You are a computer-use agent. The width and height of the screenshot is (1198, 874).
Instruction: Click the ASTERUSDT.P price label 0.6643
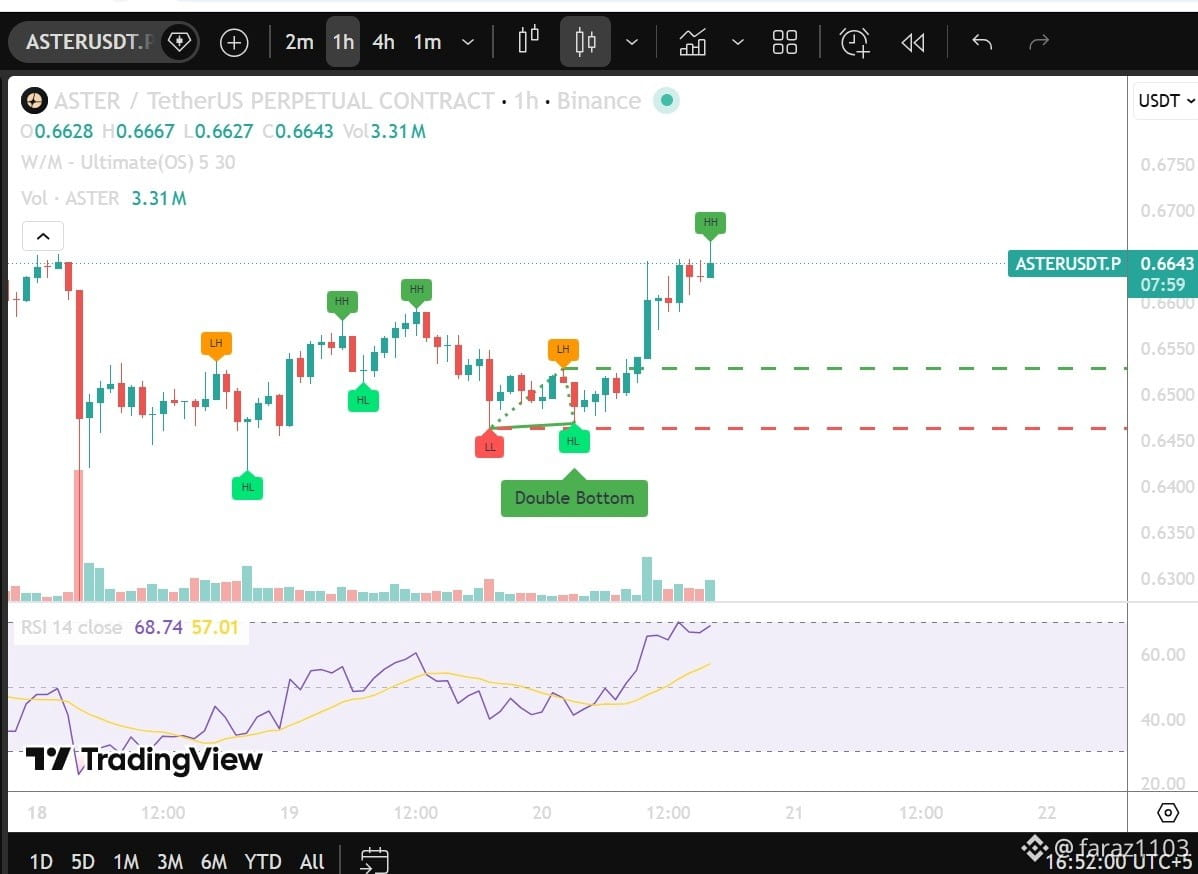[x=1101, y=264]
